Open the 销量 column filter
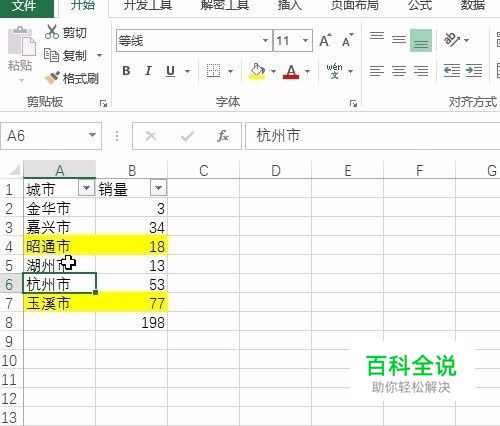Viewport: 500px width, 426px height. (x=158, y=188)
